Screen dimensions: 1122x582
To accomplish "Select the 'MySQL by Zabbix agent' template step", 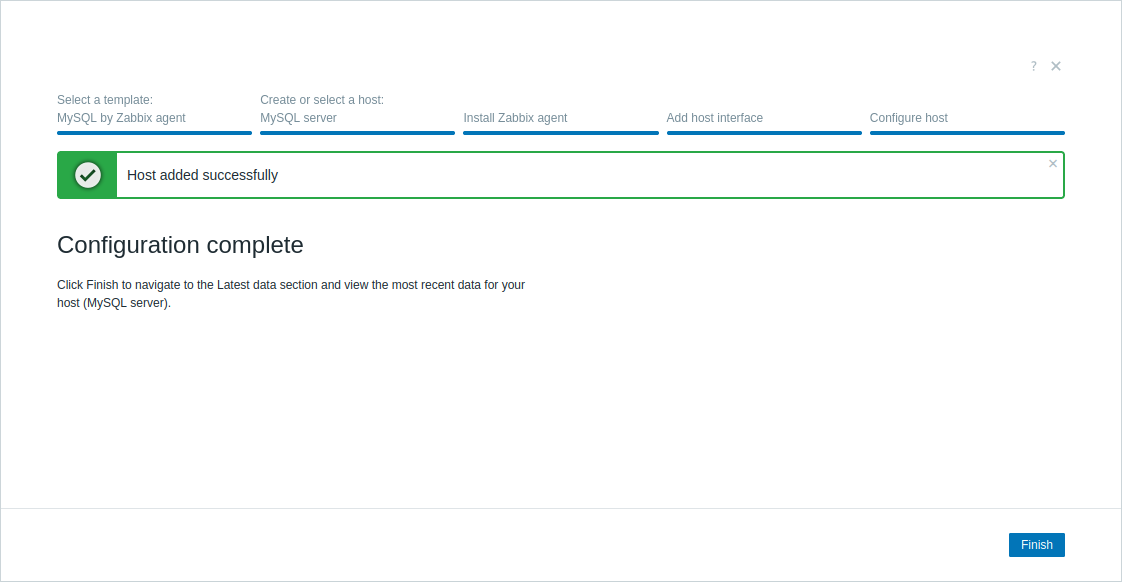I will click(121, 118).
